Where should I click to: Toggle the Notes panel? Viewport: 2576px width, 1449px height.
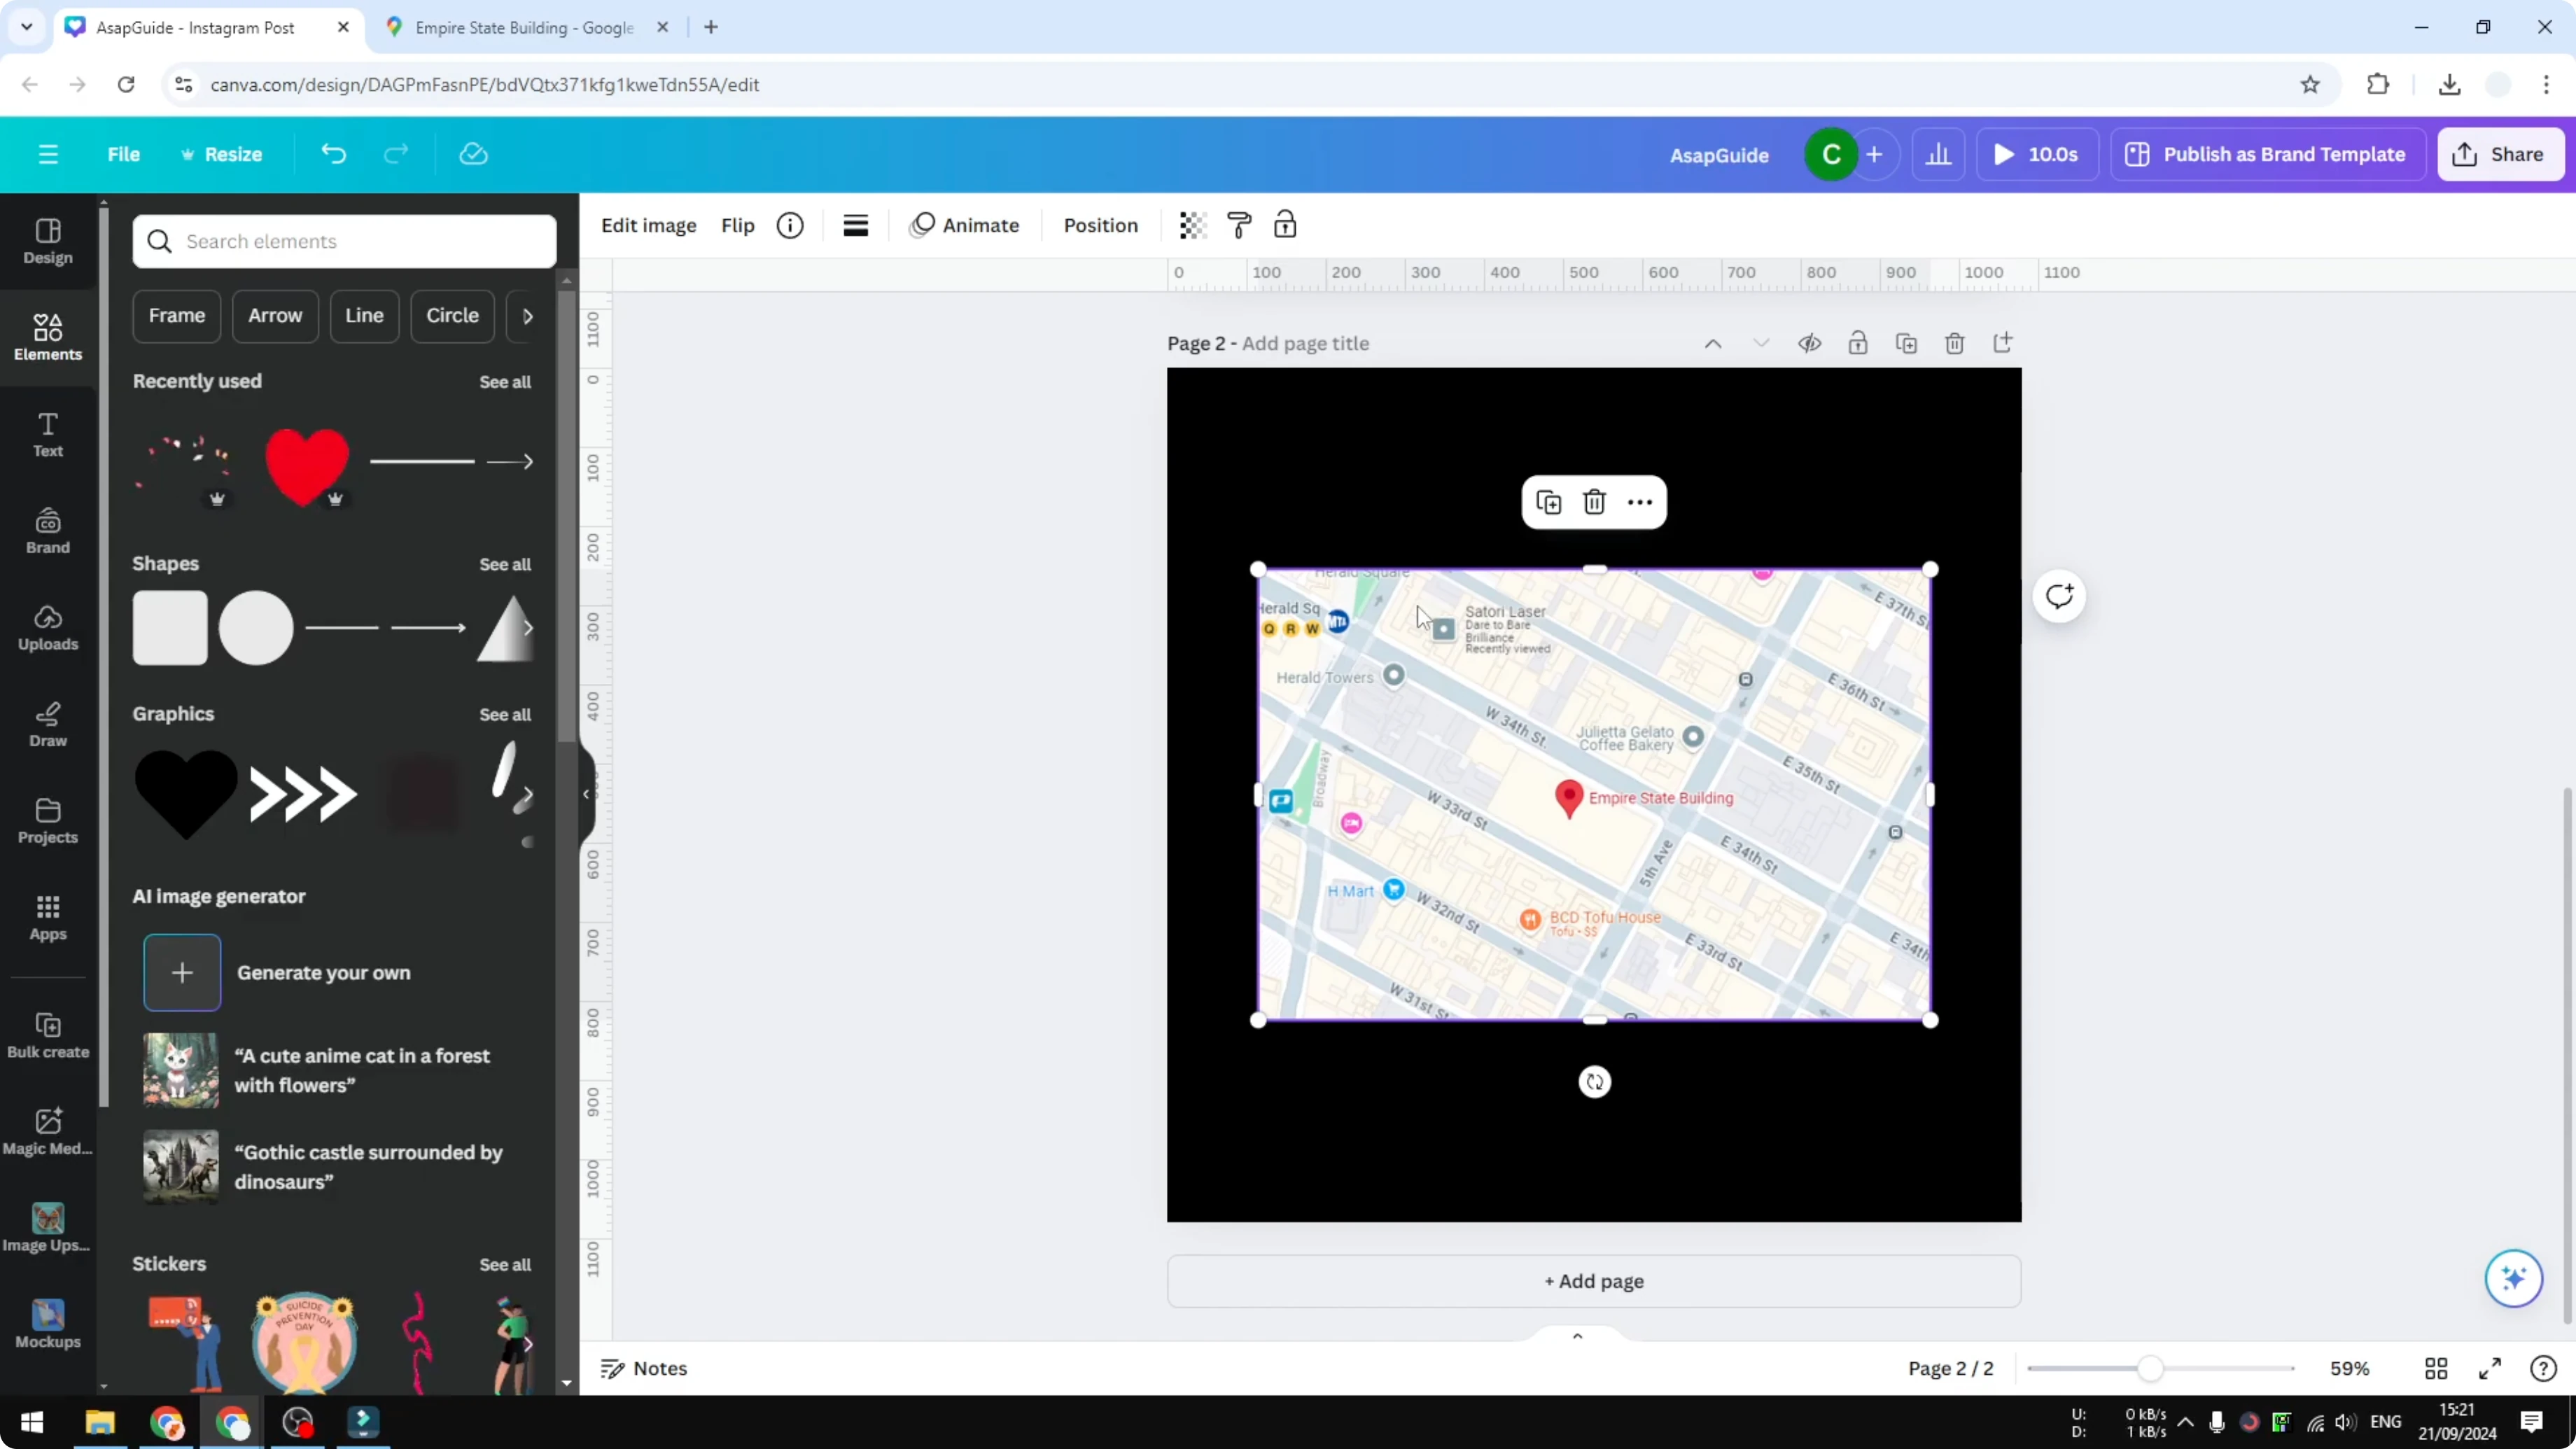644,1368
